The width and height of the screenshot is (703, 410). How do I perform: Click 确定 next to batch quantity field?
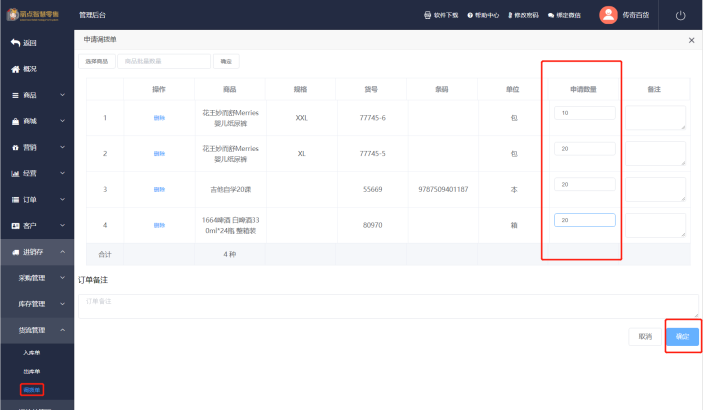pos(226,61)
